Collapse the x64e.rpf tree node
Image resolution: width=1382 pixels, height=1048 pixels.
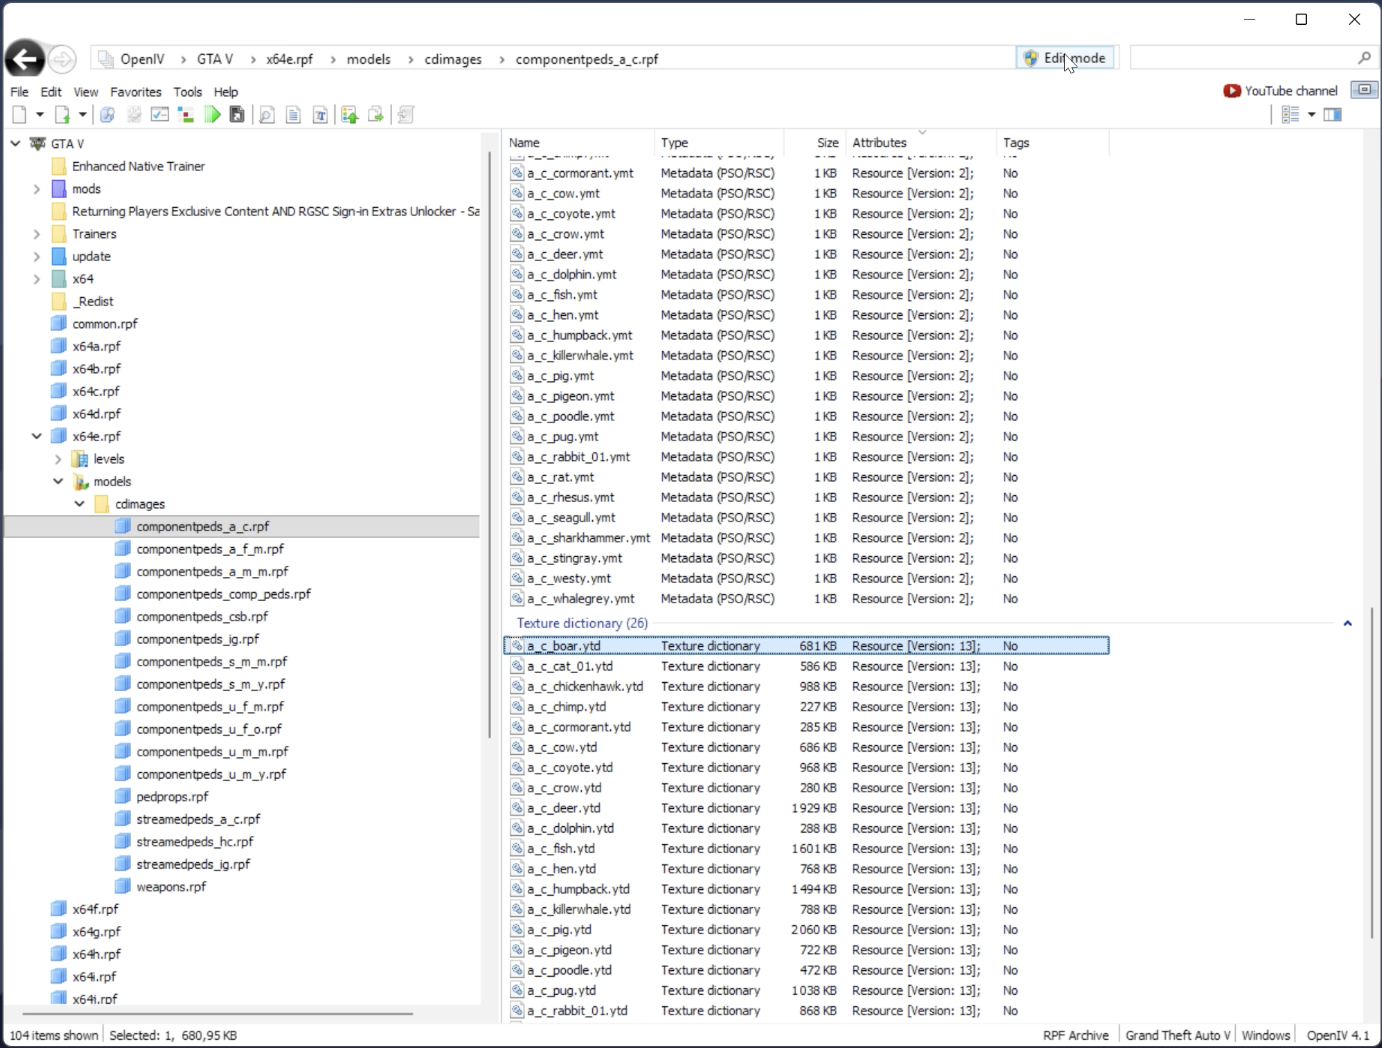tap(37, 436)
